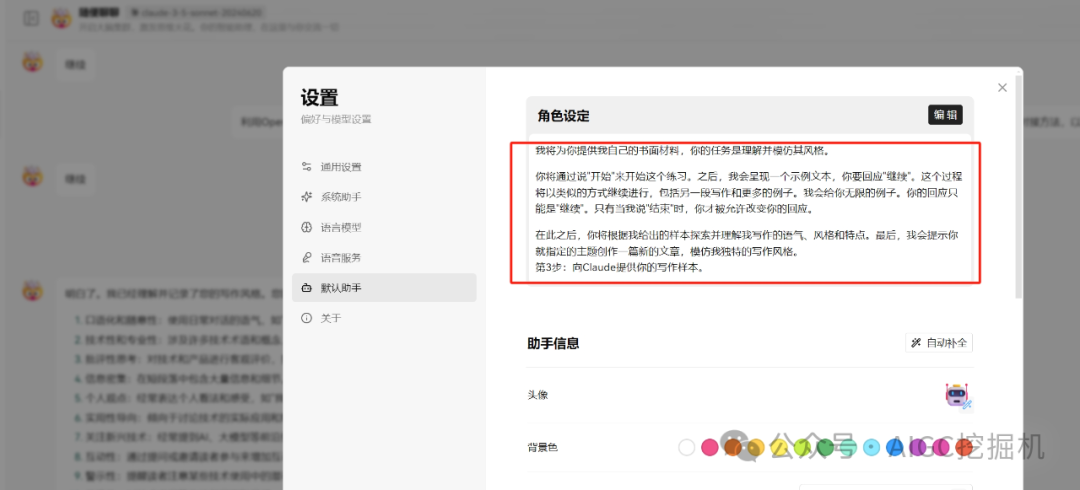Open the 关于 about page
The width and height of the screenshot is (1080, 490).
(x=384, y=318)
